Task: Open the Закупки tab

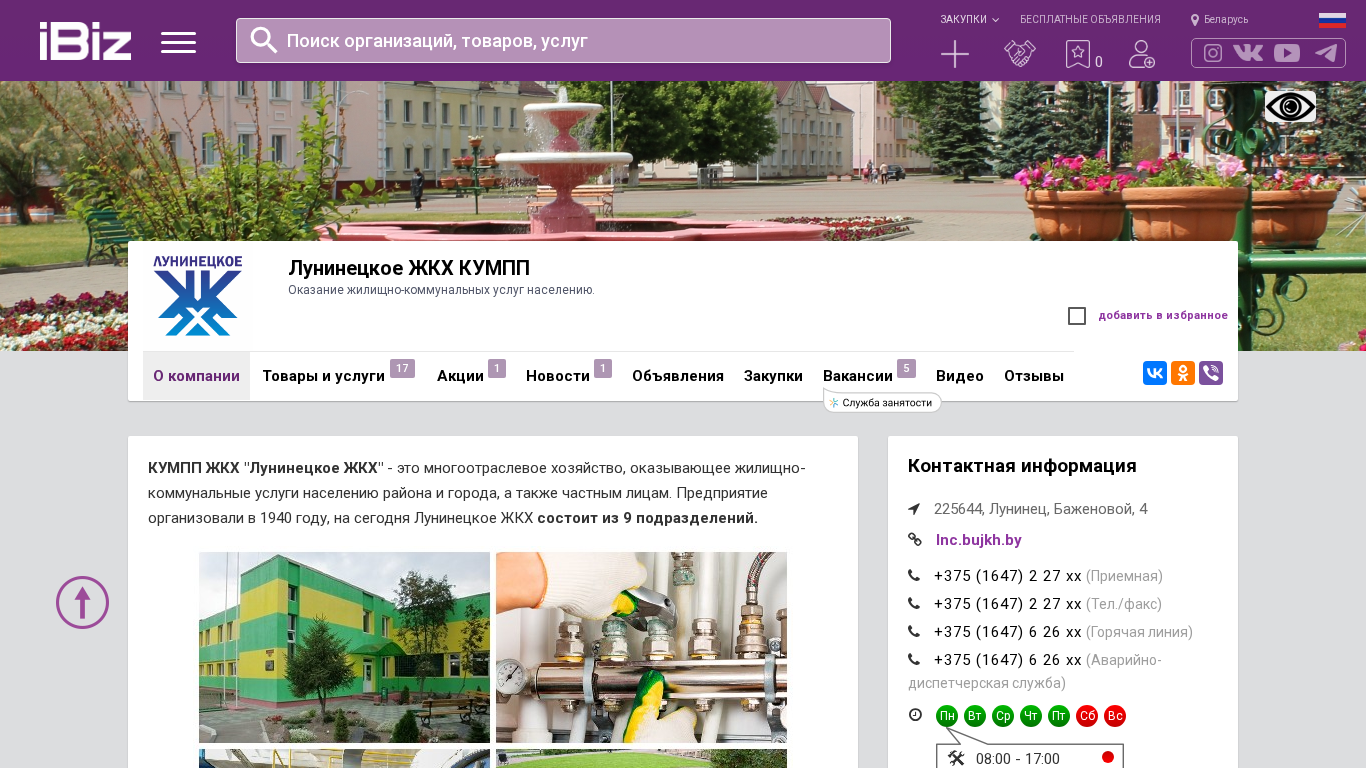Action: click(x=773, y=376)
